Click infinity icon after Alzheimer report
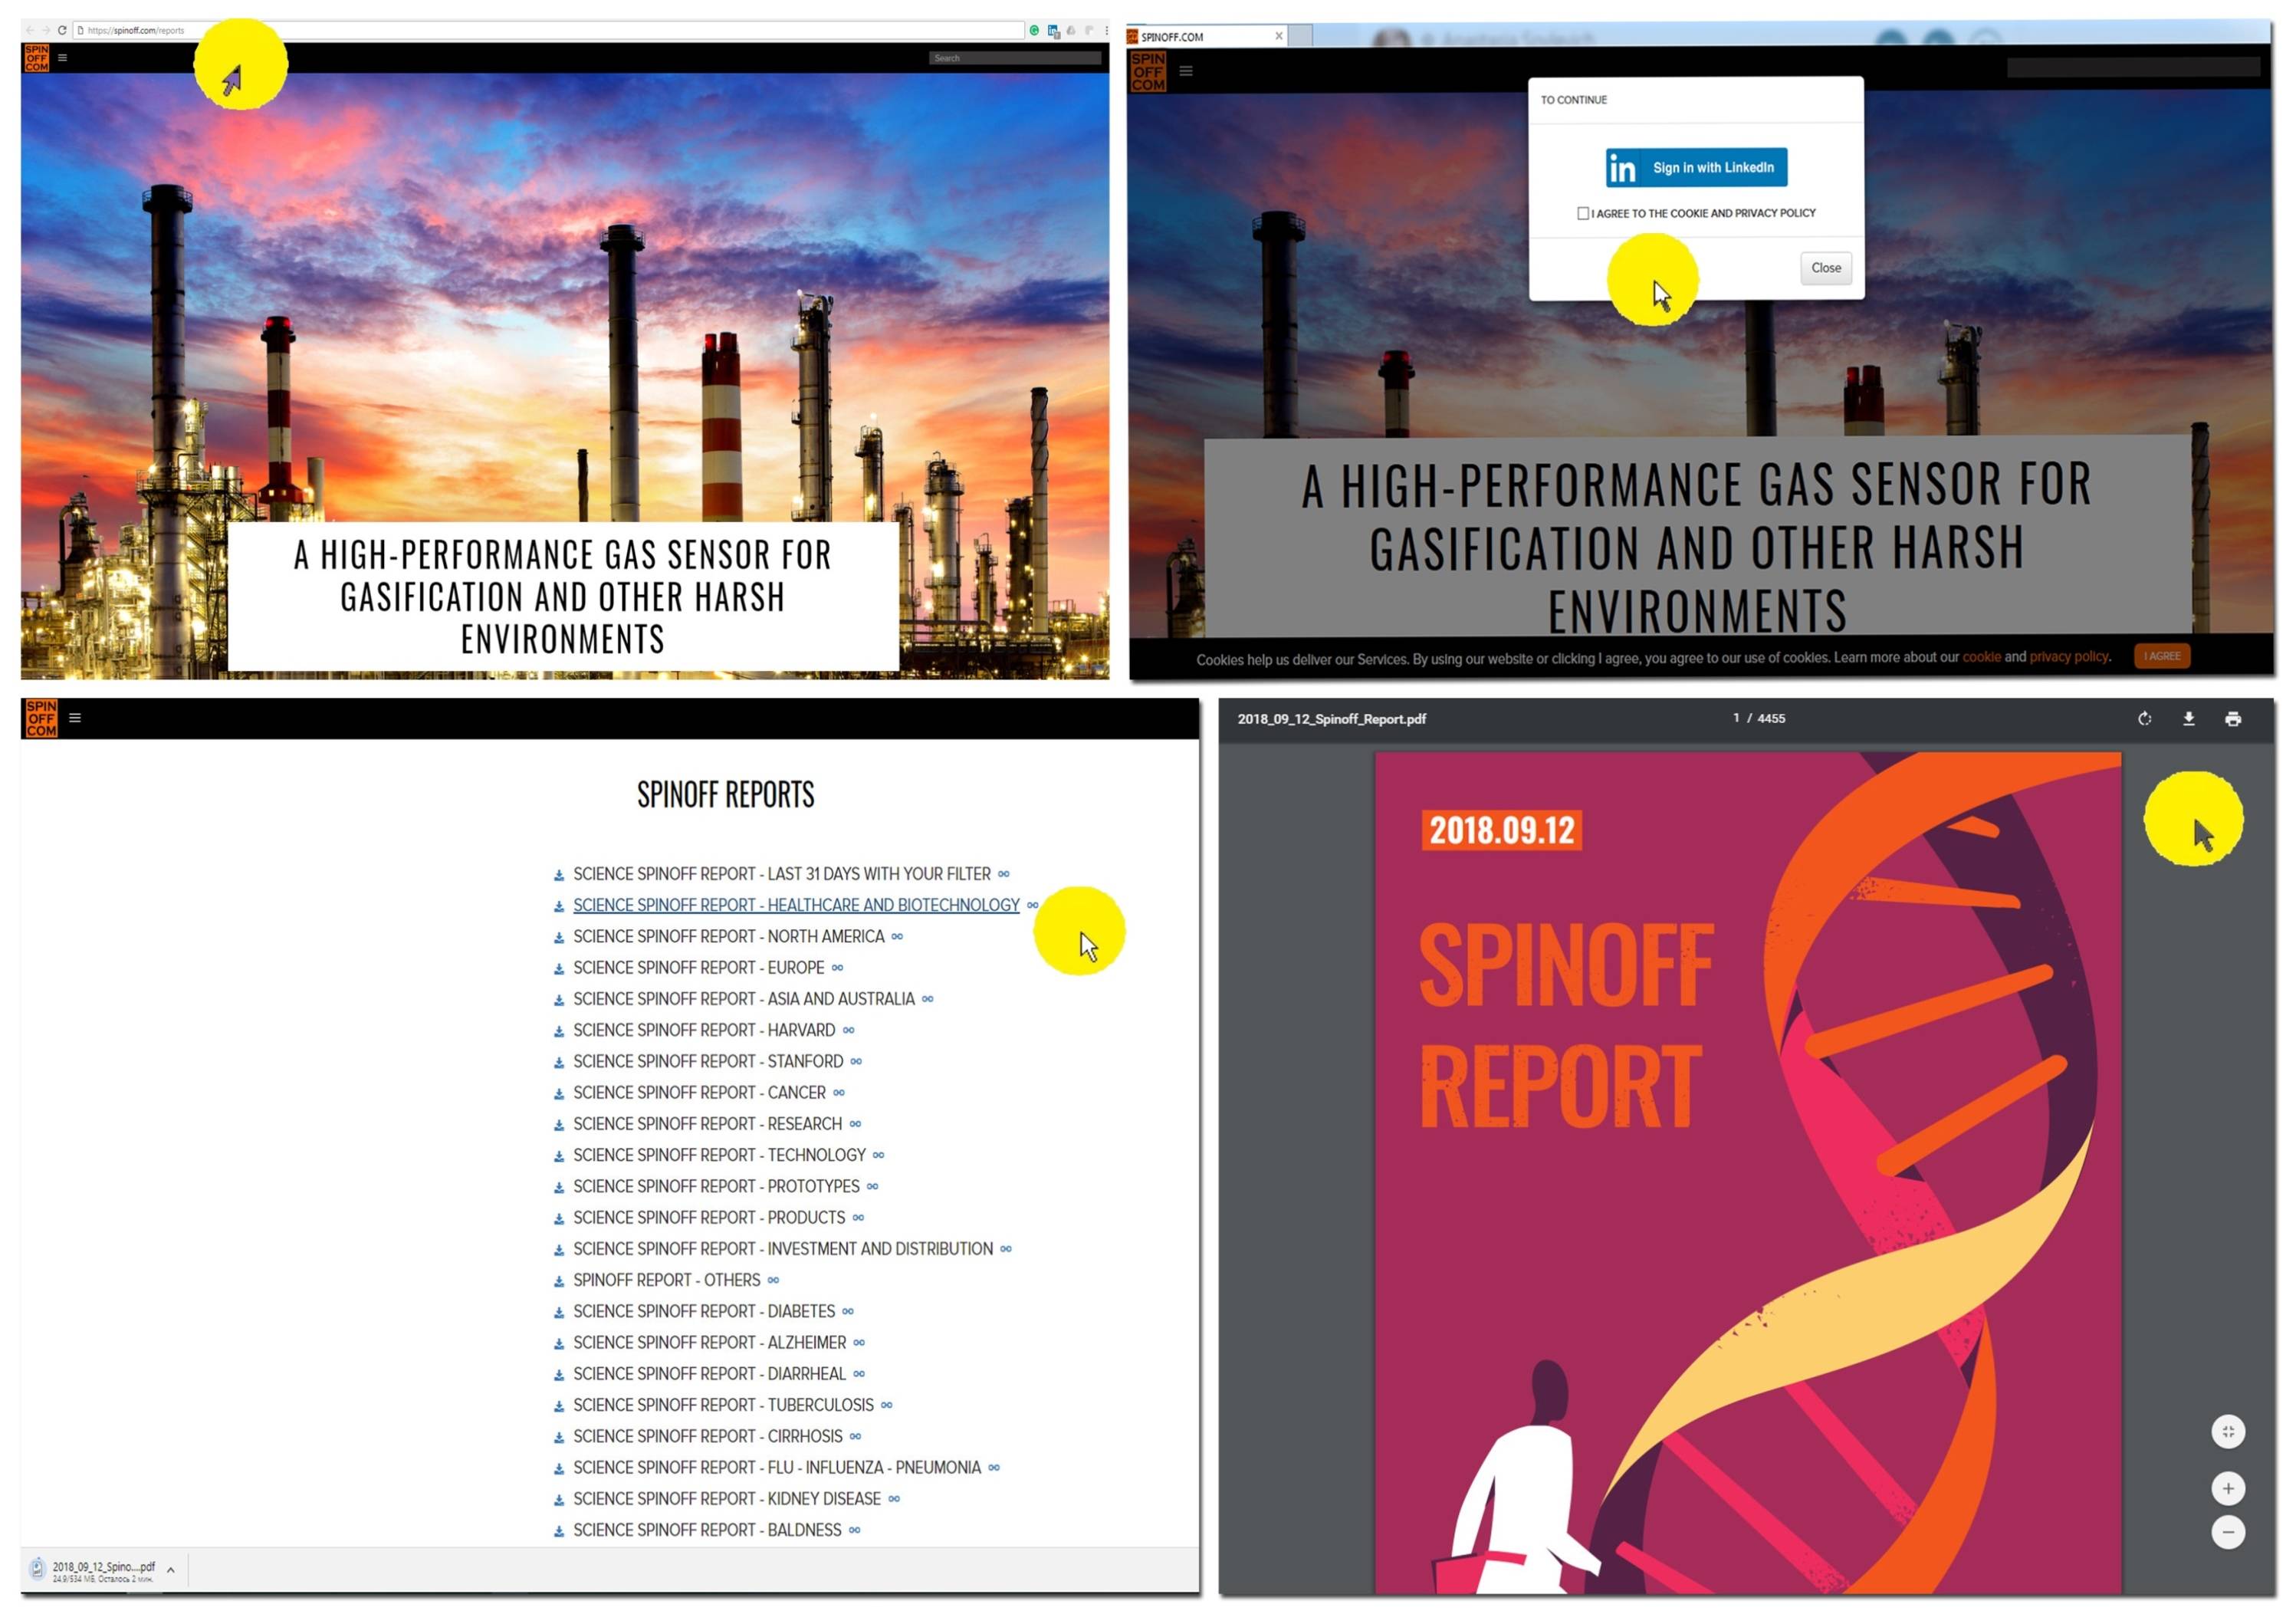This screenshot has height=1624, width=2296. [x=859, y=1343]
